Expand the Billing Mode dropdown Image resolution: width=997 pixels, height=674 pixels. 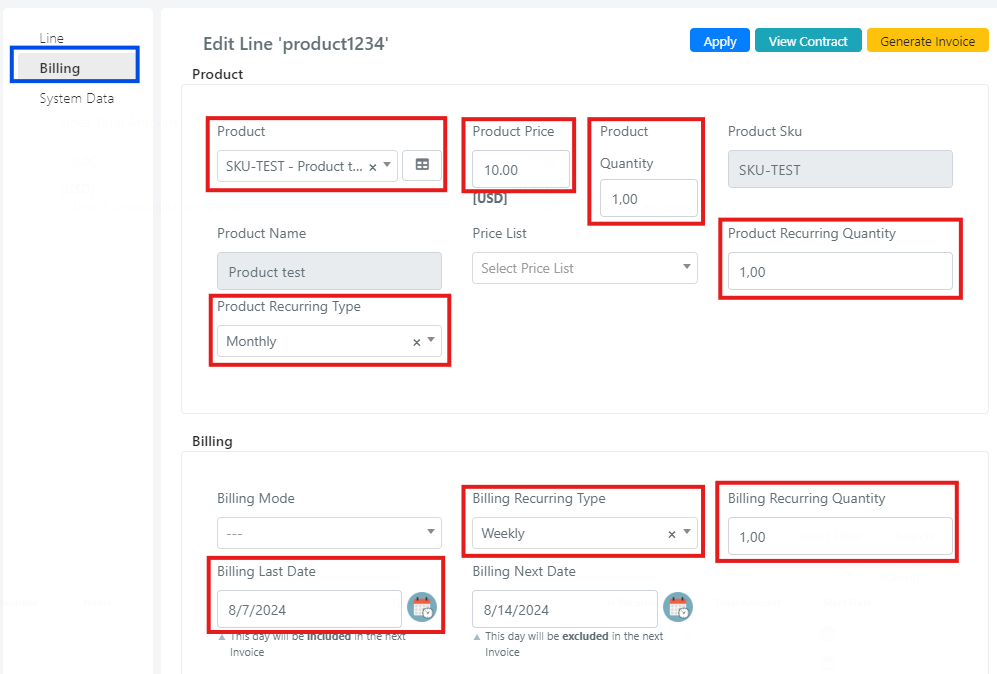click(329, 533)
